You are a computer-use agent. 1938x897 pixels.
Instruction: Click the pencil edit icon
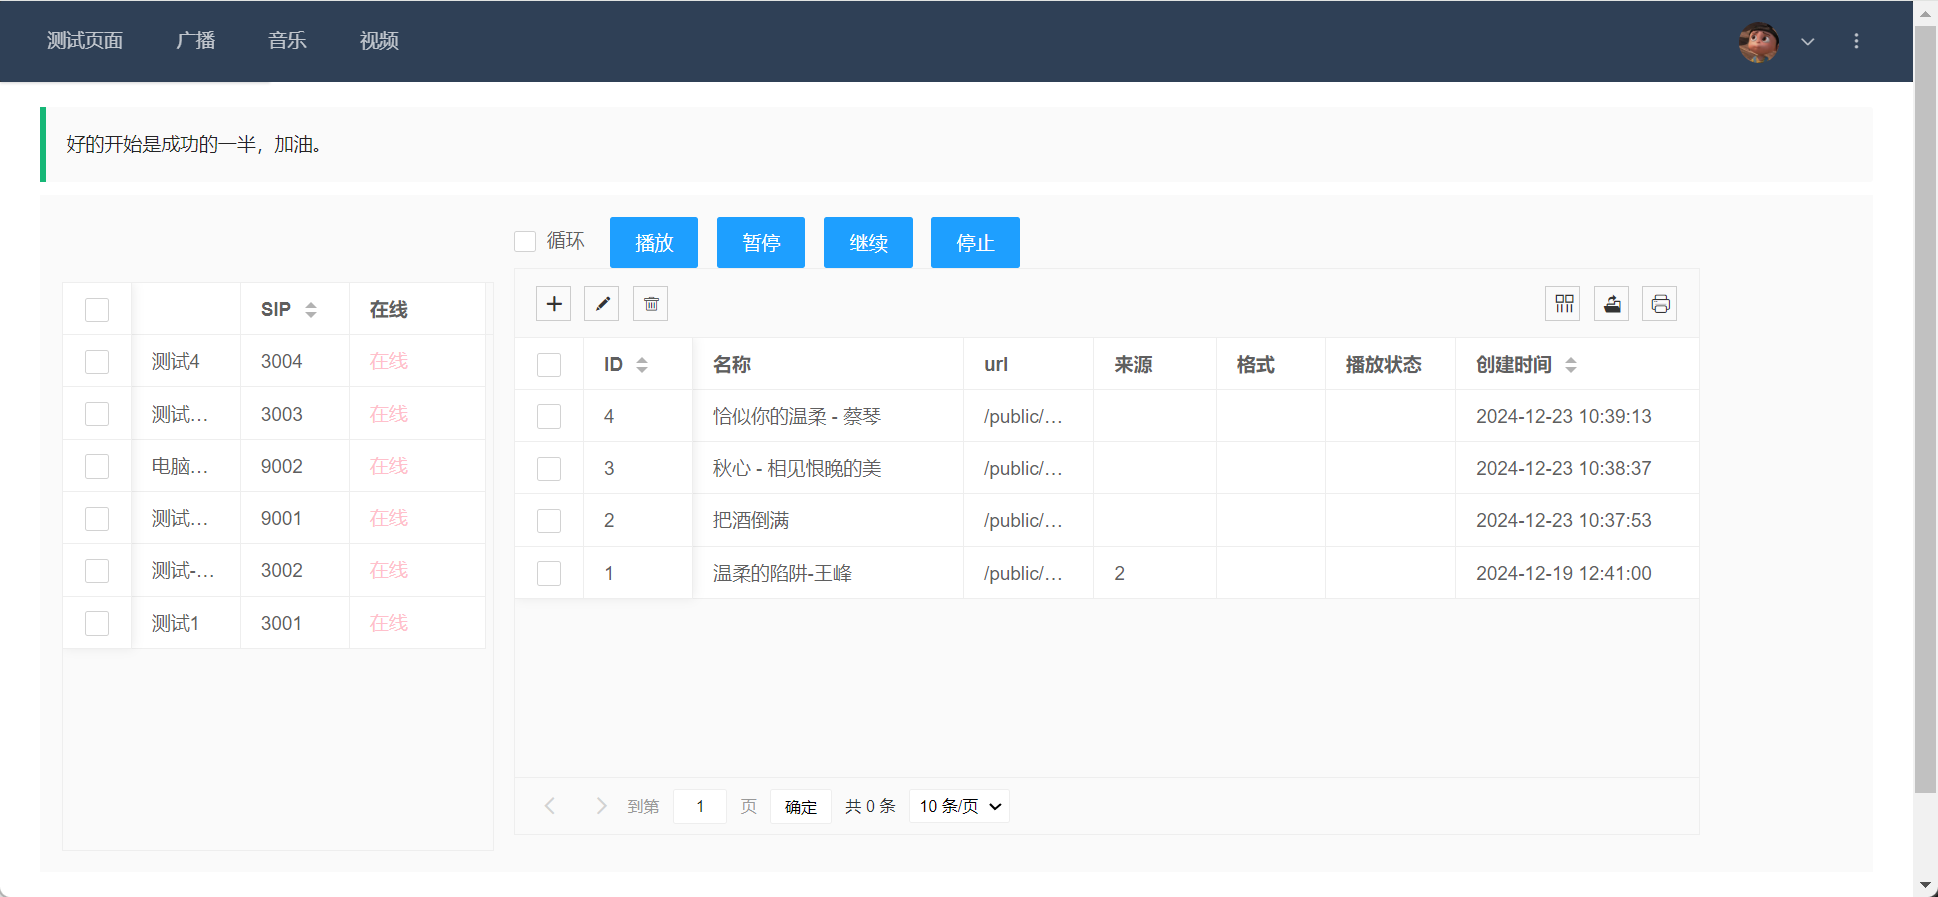pos(602,304)
